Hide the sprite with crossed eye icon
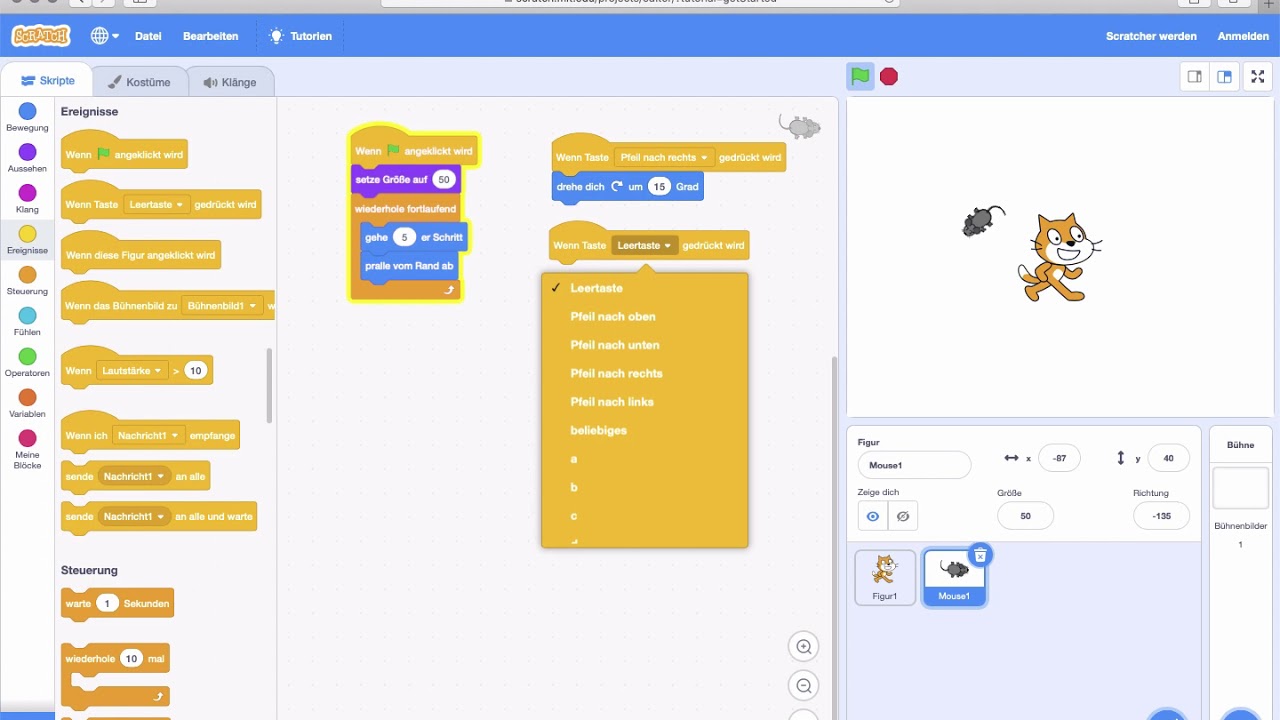Screen dimensions: 1280x720 tap(903, 516)
